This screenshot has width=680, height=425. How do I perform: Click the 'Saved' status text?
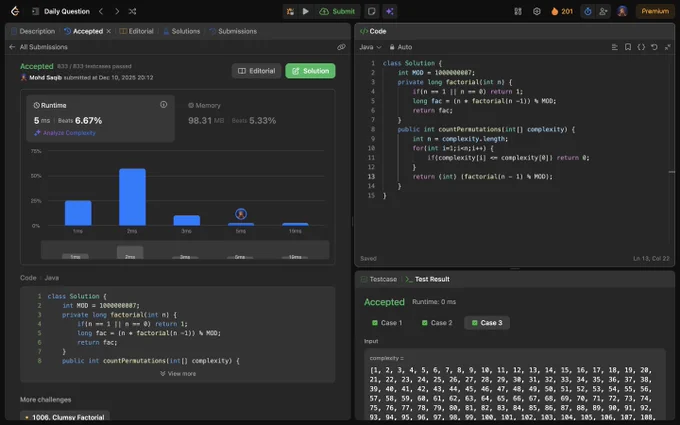pos(368,258)
